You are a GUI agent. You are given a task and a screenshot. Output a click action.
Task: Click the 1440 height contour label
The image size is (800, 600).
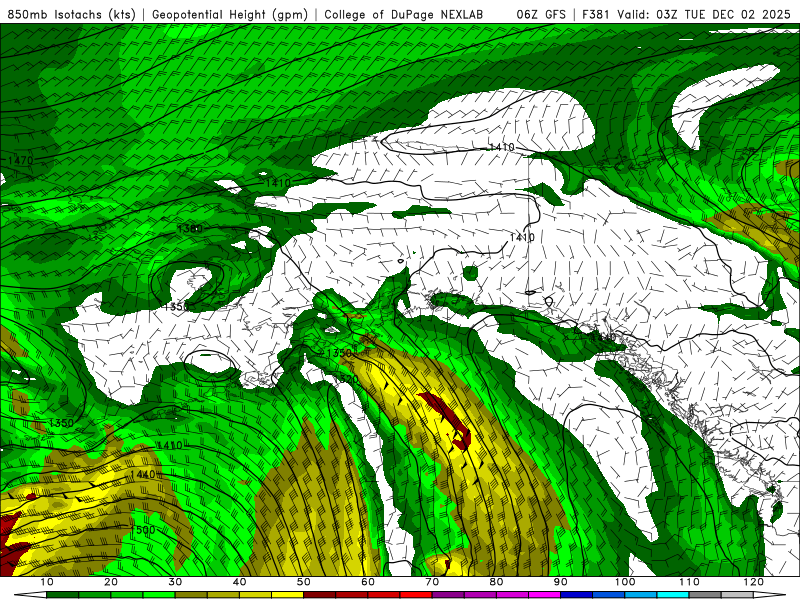pyautogui.click(x=142, y=474)
